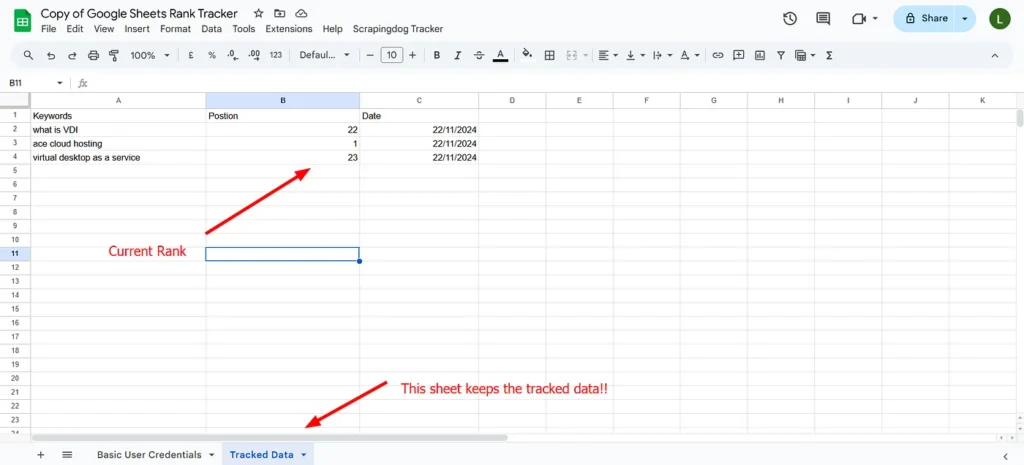The image size is (1024, 465).
Task: Rename document title field
Action: (139, 14)
